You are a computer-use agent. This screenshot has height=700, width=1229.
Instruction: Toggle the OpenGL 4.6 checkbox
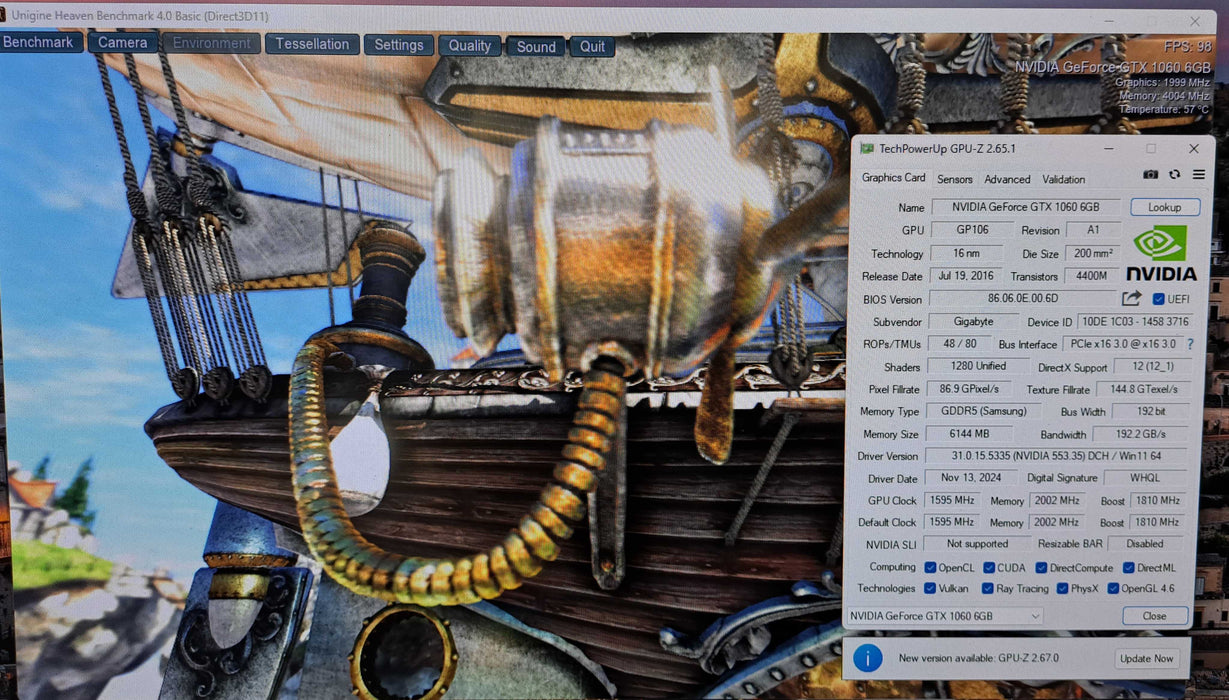[1113, 588]
